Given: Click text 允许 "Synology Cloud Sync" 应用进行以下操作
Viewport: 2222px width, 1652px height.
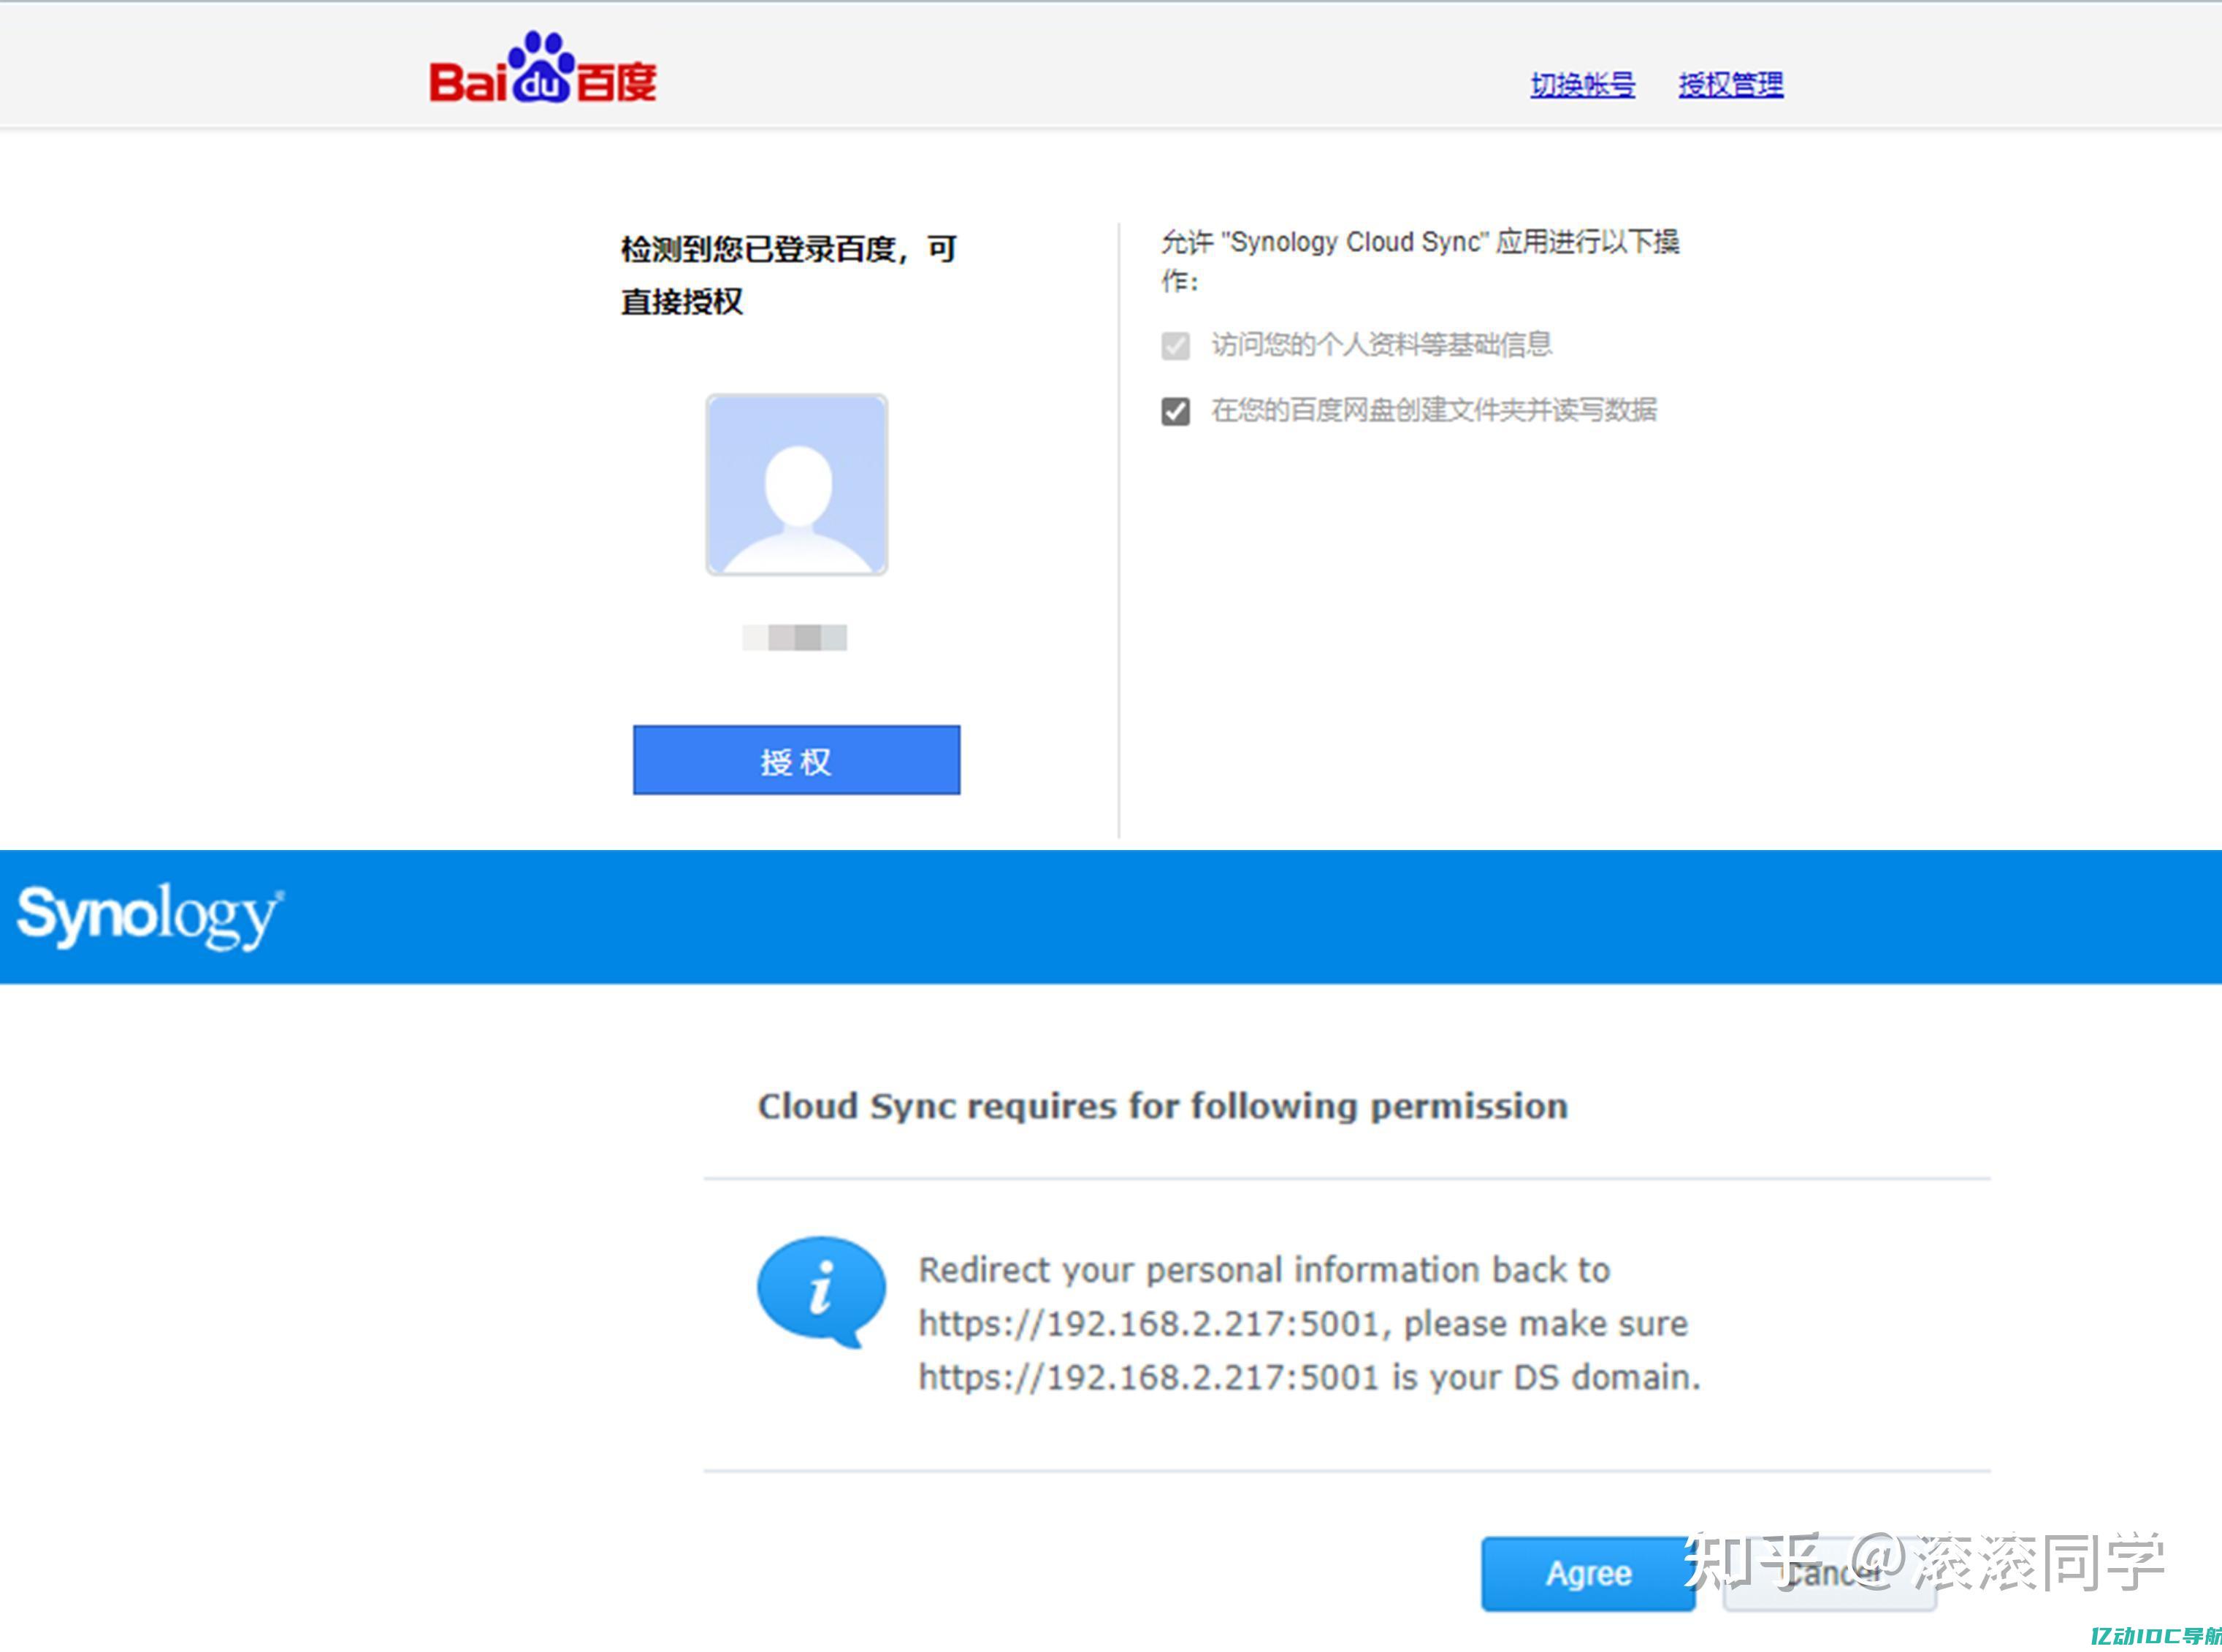Looking at the screenshot, I should click(x=1420, y=260).
